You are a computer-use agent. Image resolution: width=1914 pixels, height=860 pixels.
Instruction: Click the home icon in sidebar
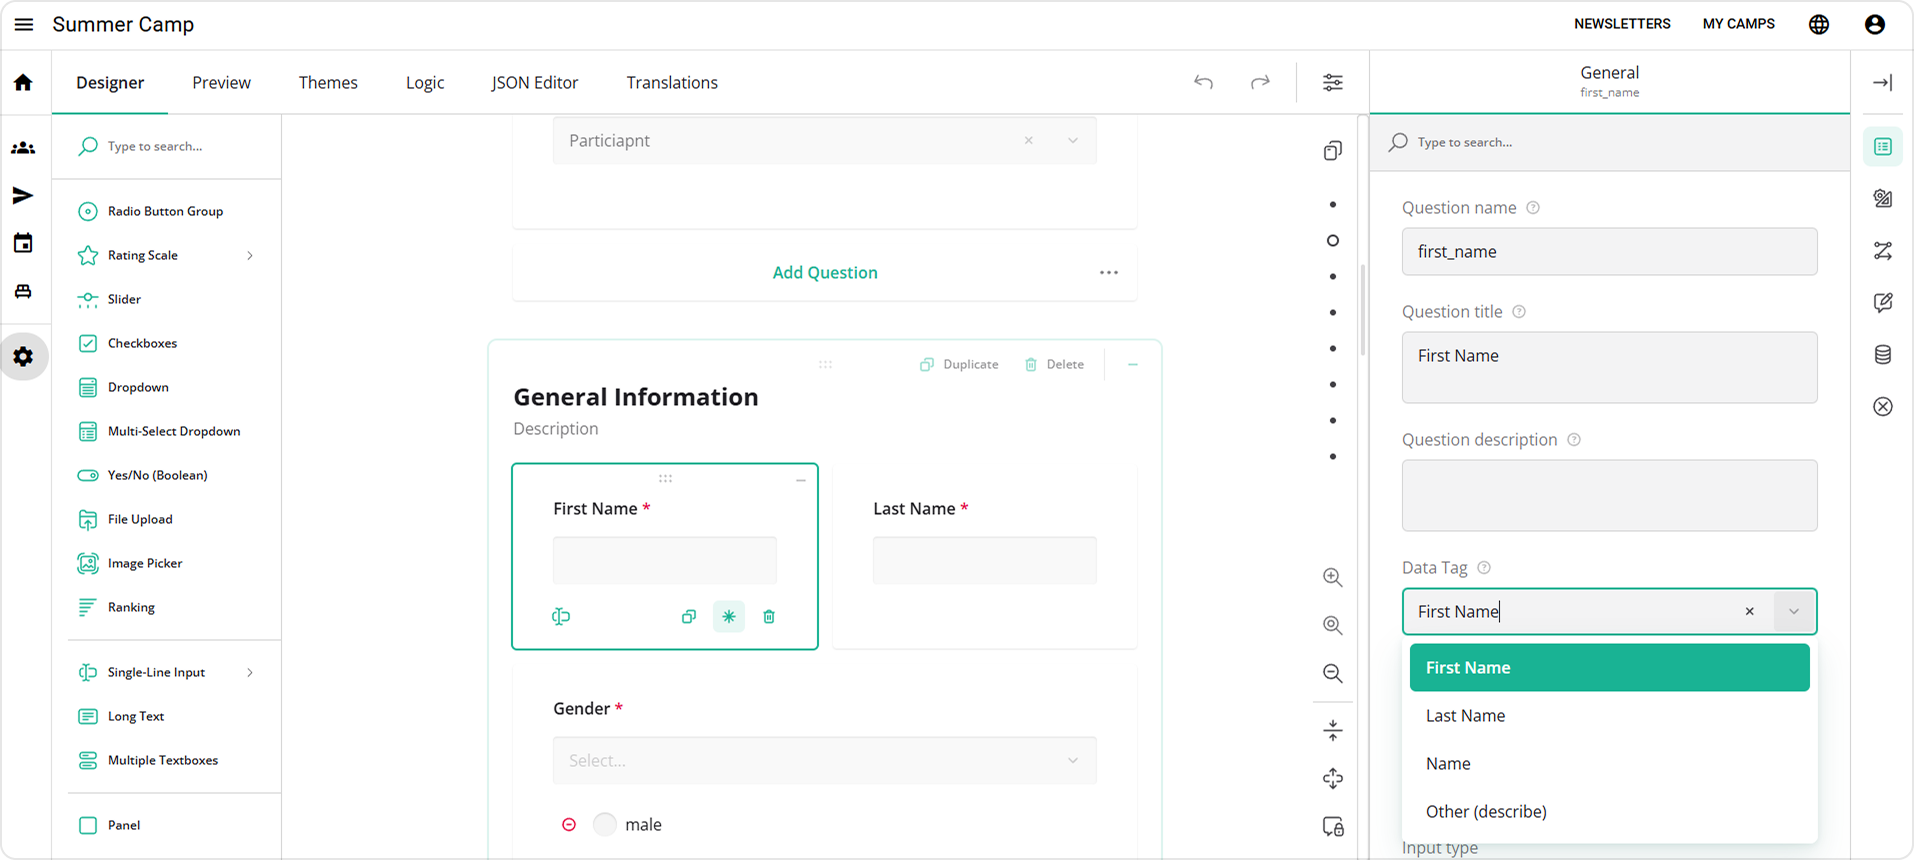23,82
